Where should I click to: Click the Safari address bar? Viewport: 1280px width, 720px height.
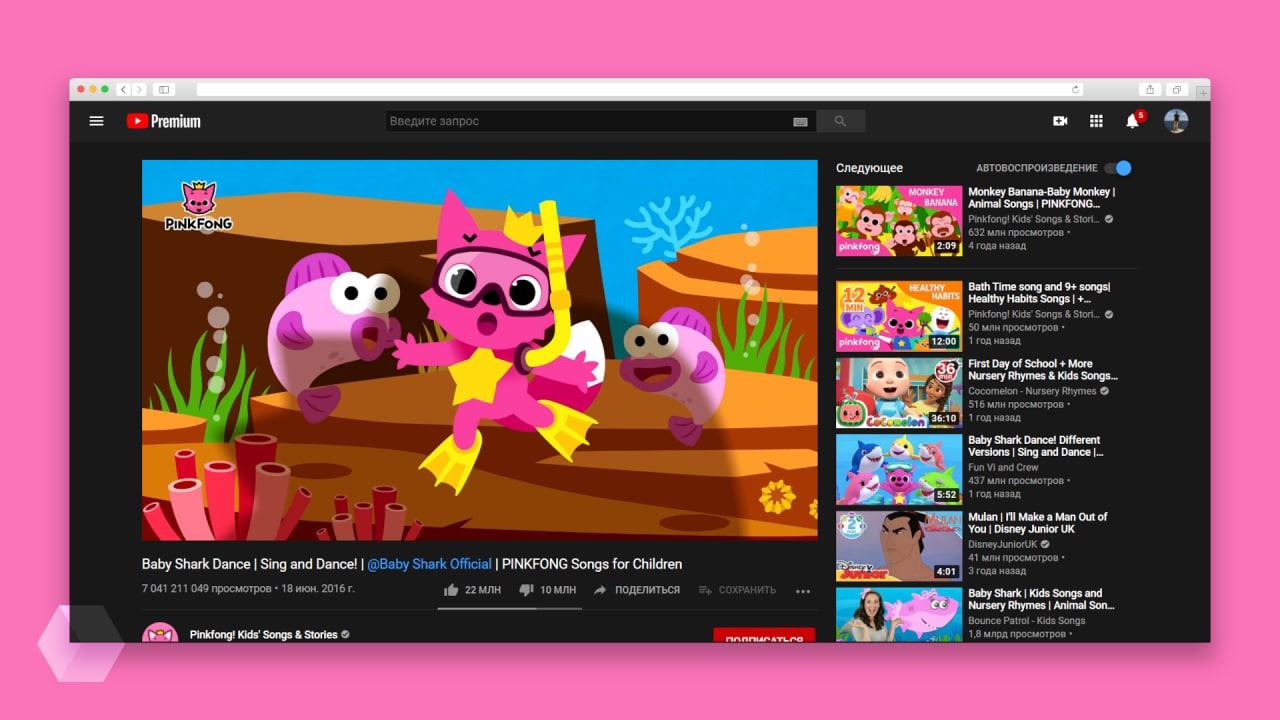point(640,90)
